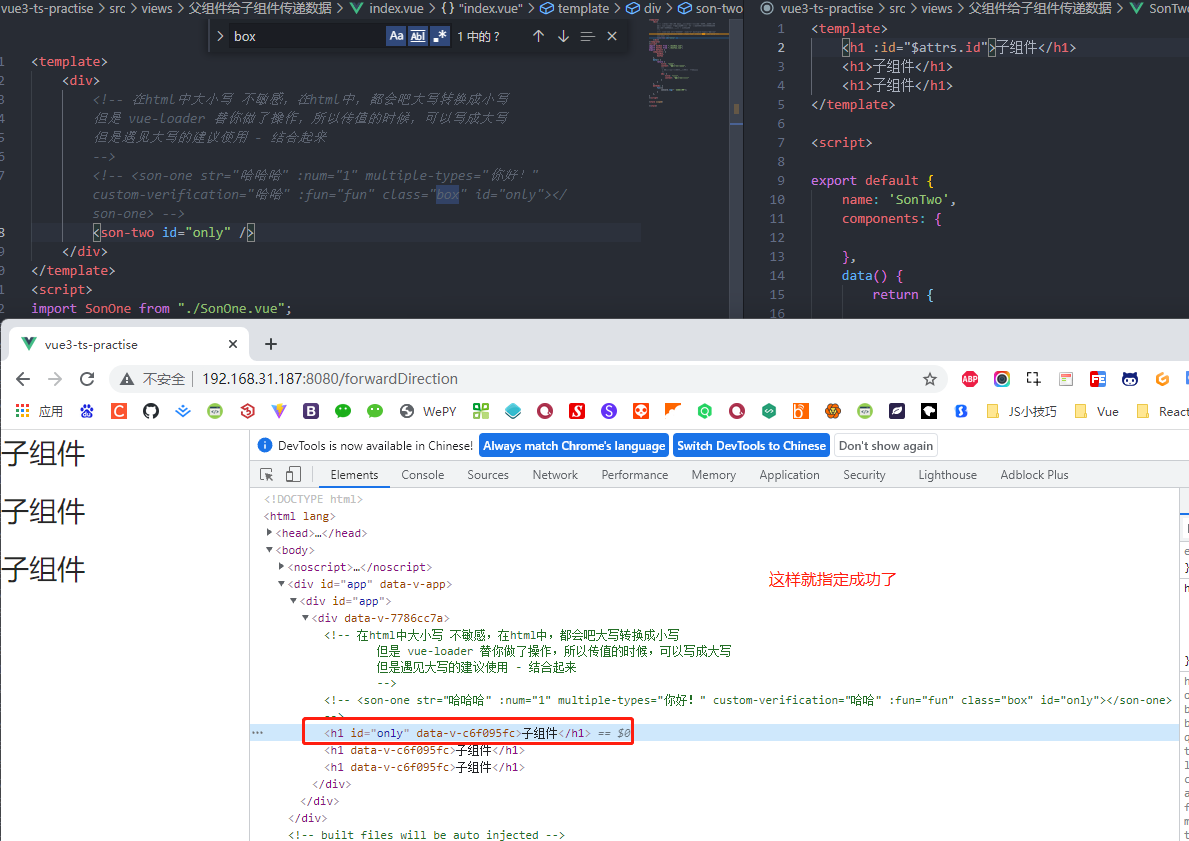The height and width of the screenshot is (841, 1189).
Task: Collapse the body element node
Action: point(269,550)
